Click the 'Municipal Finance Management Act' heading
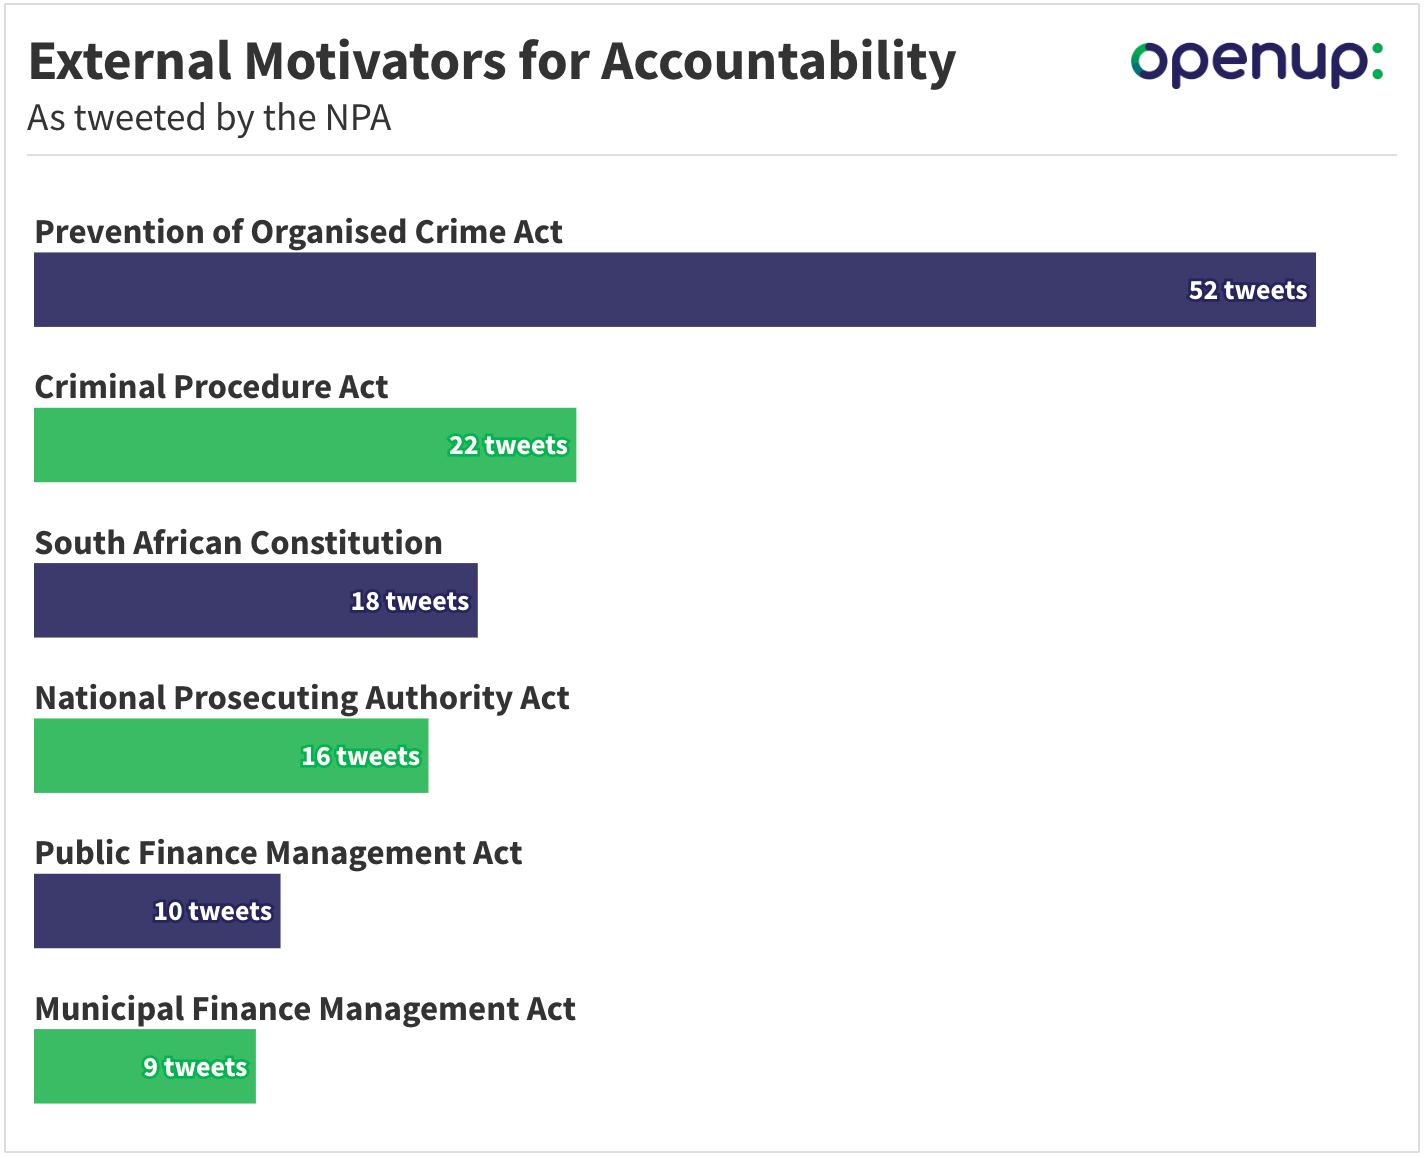 click(x=305, y=1009)
